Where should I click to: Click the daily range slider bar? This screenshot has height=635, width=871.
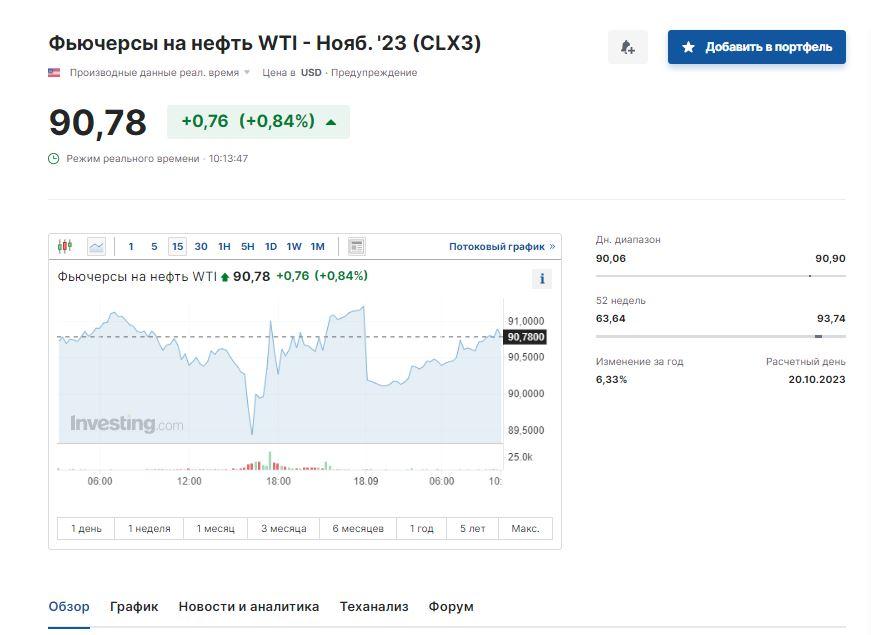[x=720, y=276]
